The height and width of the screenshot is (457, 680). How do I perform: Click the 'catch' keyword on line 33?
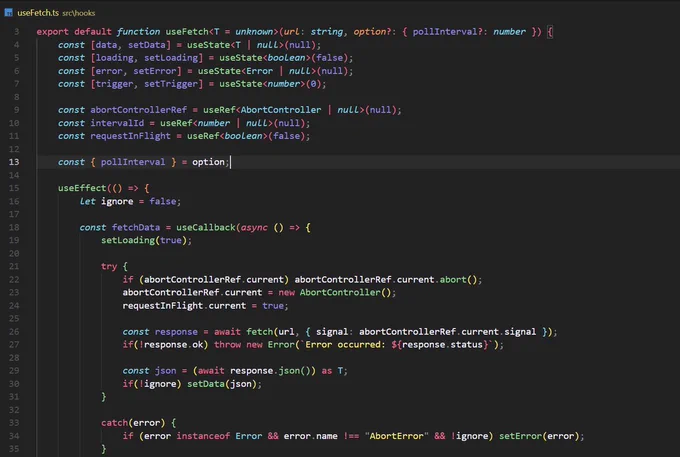114,423
